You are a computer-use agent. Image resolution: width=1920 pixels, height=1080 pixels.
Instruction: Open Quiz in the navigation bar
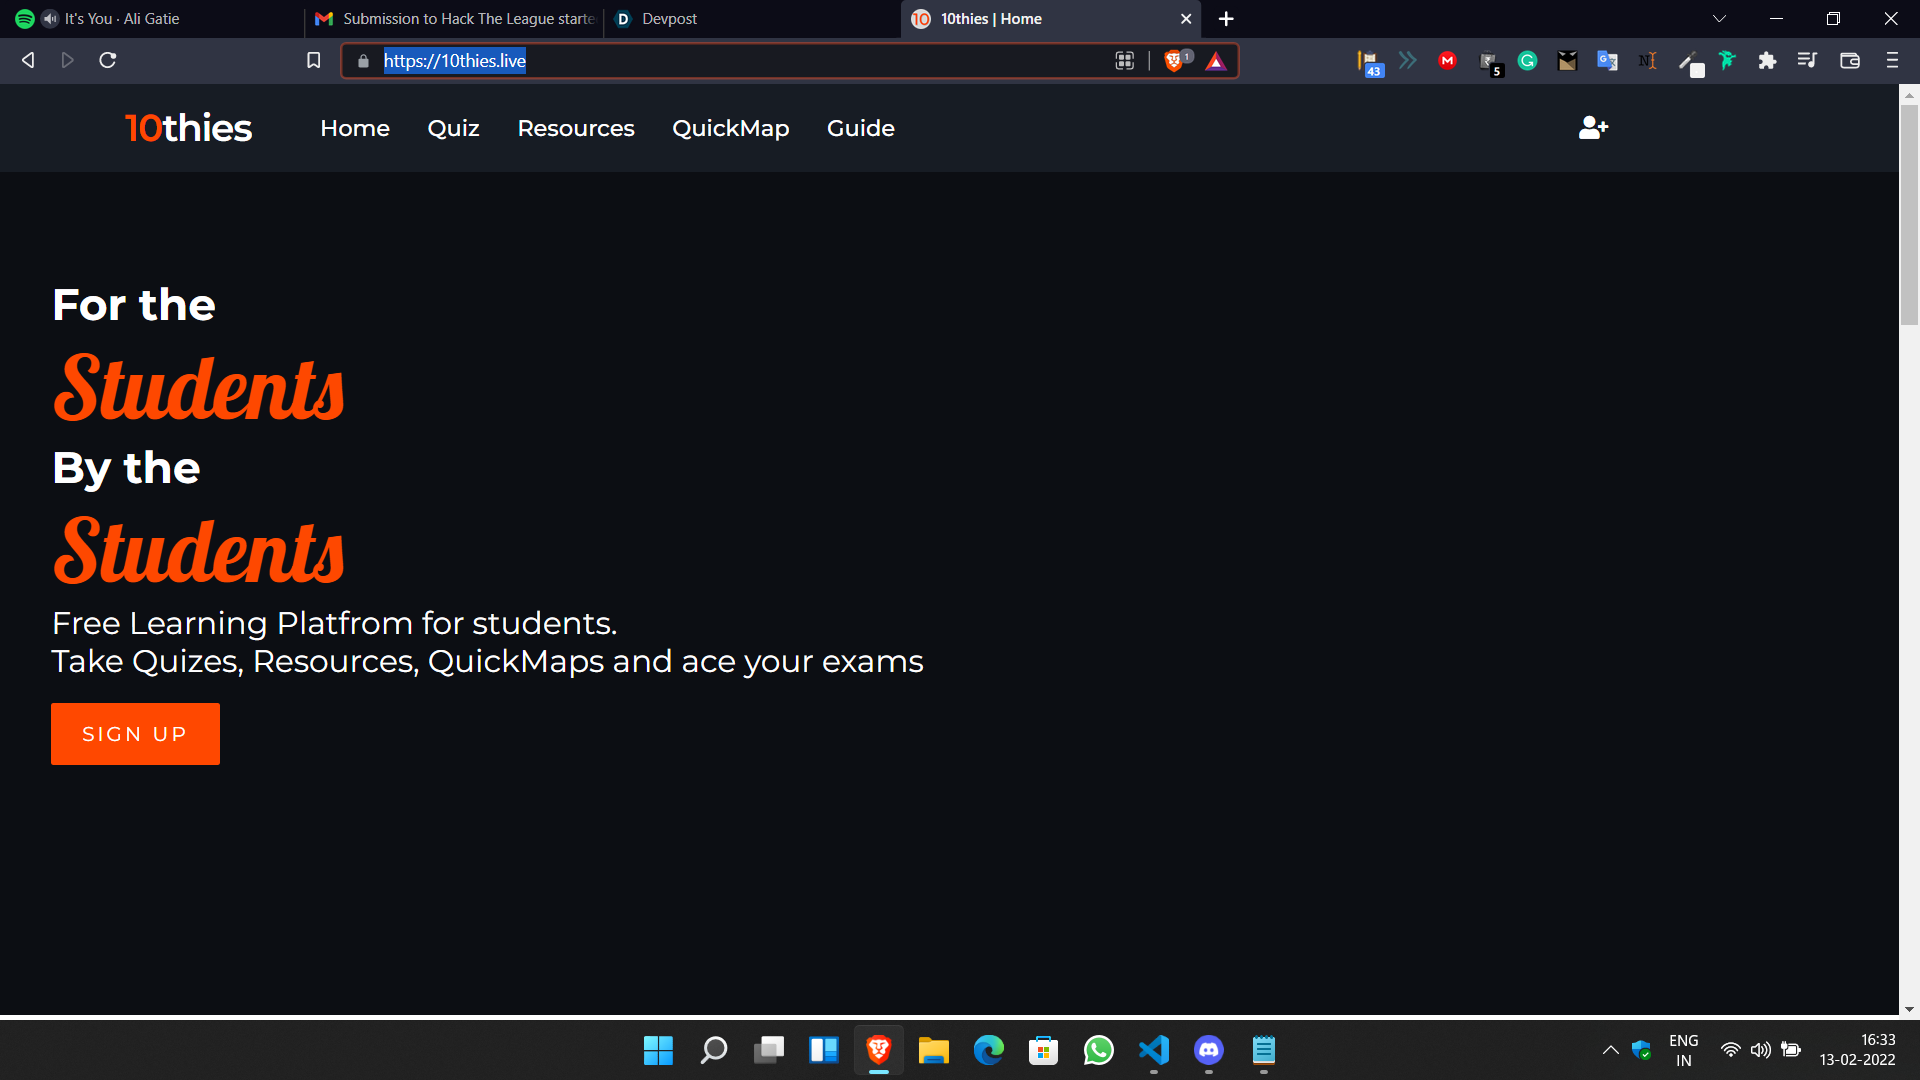tap(453, 128)
